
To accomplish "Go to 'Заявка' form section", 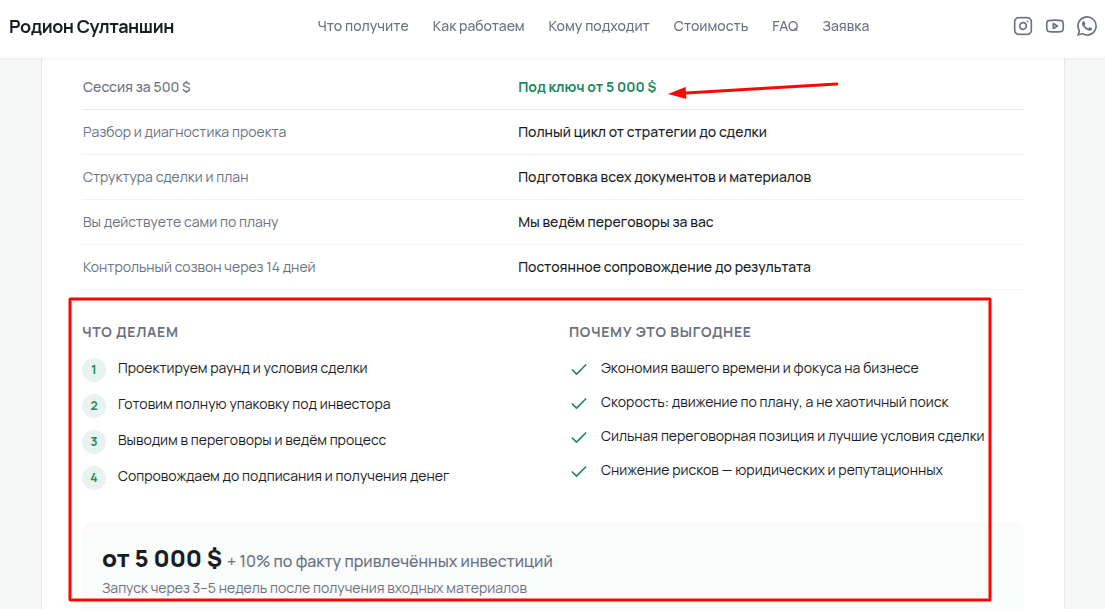I will pyautogui.click(x=846, y=26).
